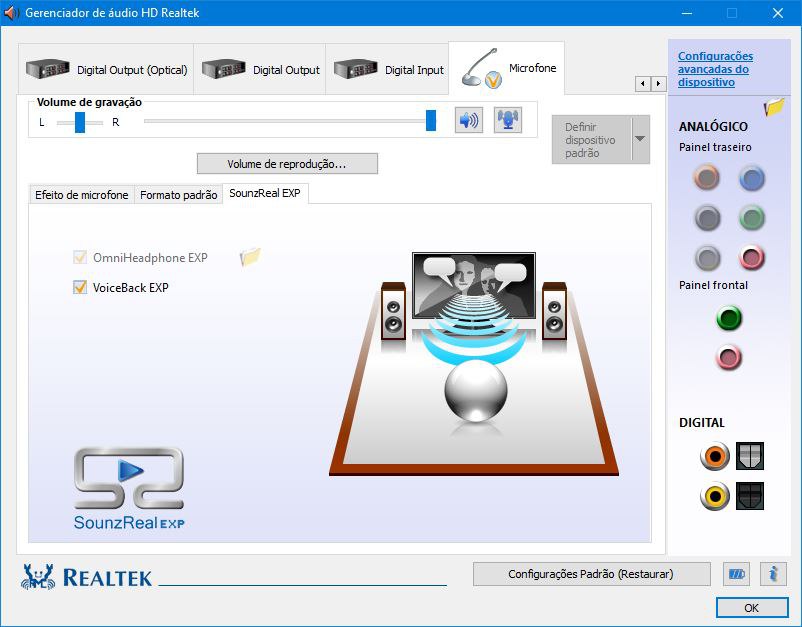This screenshot has width=802, height=627.
Task: Click the green front panel jack
Action: pos(729,318)
